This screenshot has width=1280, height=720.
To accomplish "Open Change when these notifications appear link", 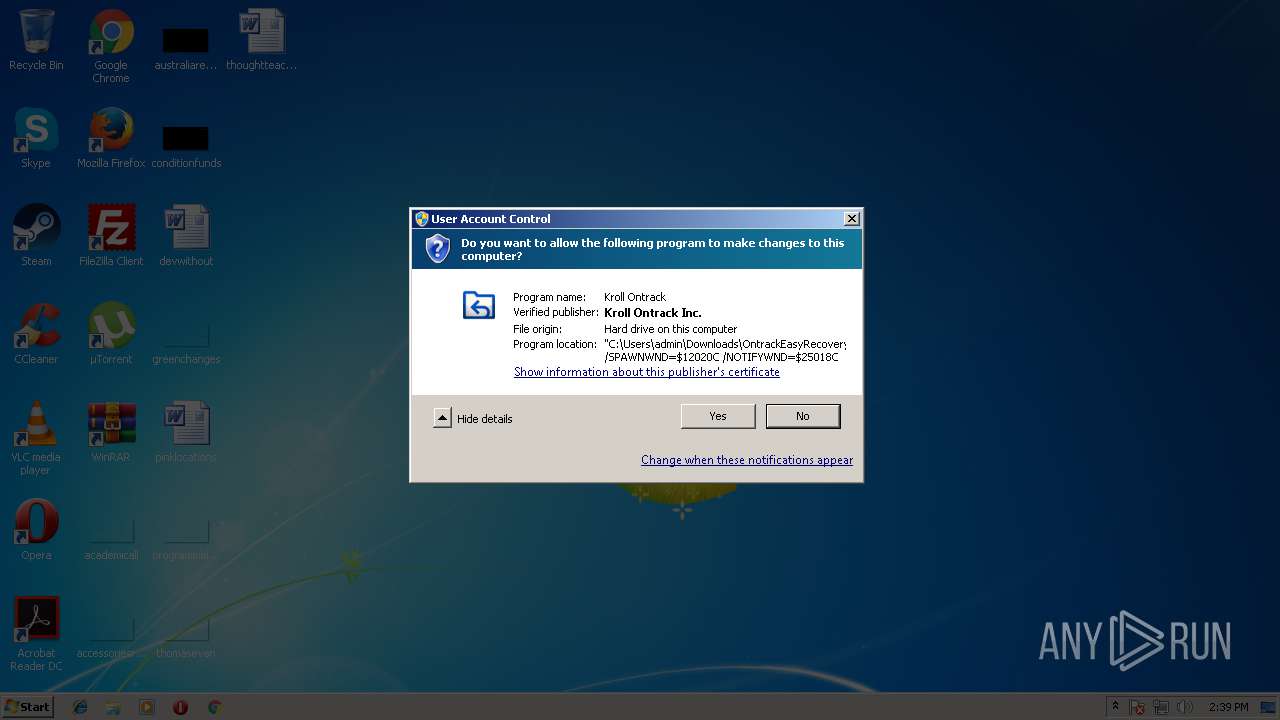I will click(747, 460).
